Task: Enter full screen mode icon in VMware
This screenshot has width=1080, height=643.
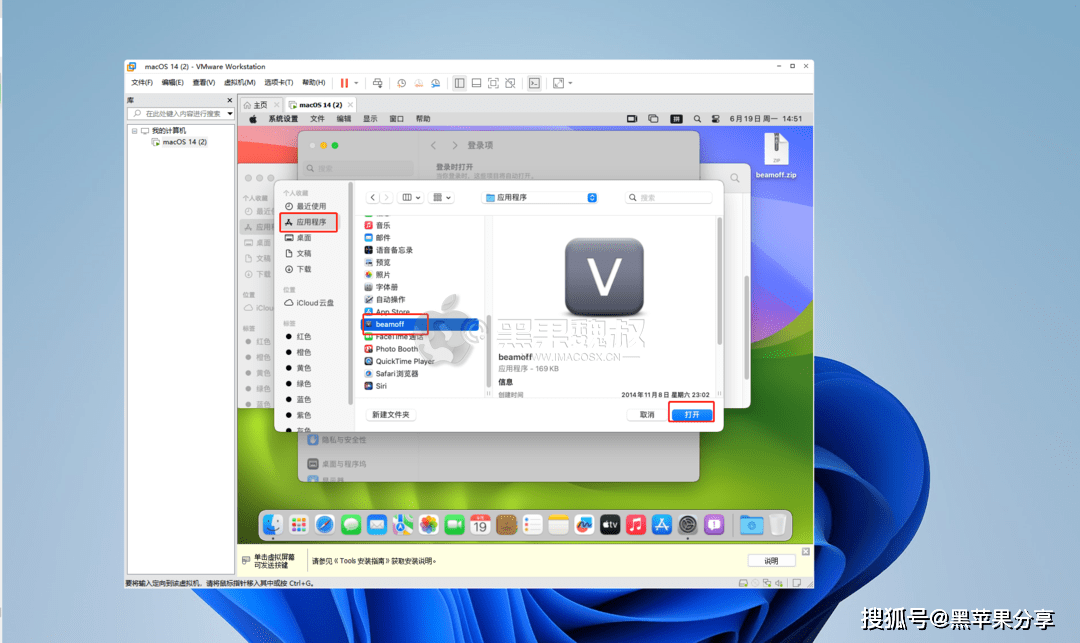Action: tap(493, 83)
